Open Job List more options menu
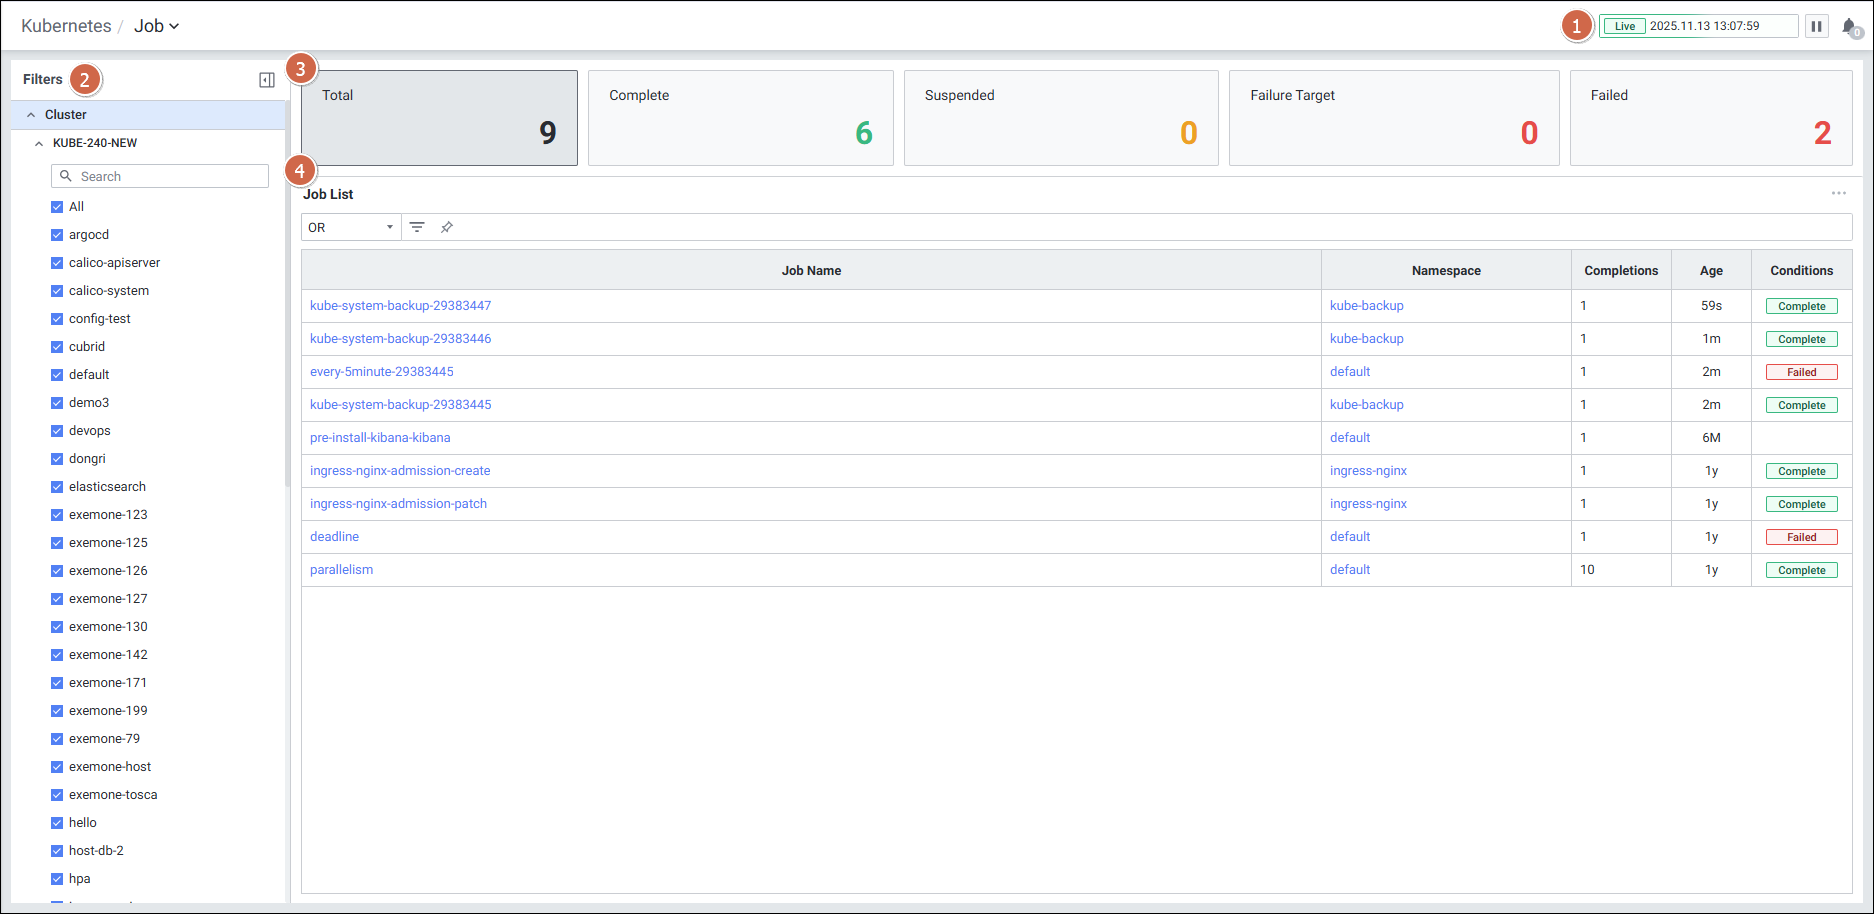The width and height of the screenshot is (1874, 914). click(1838, 193)
